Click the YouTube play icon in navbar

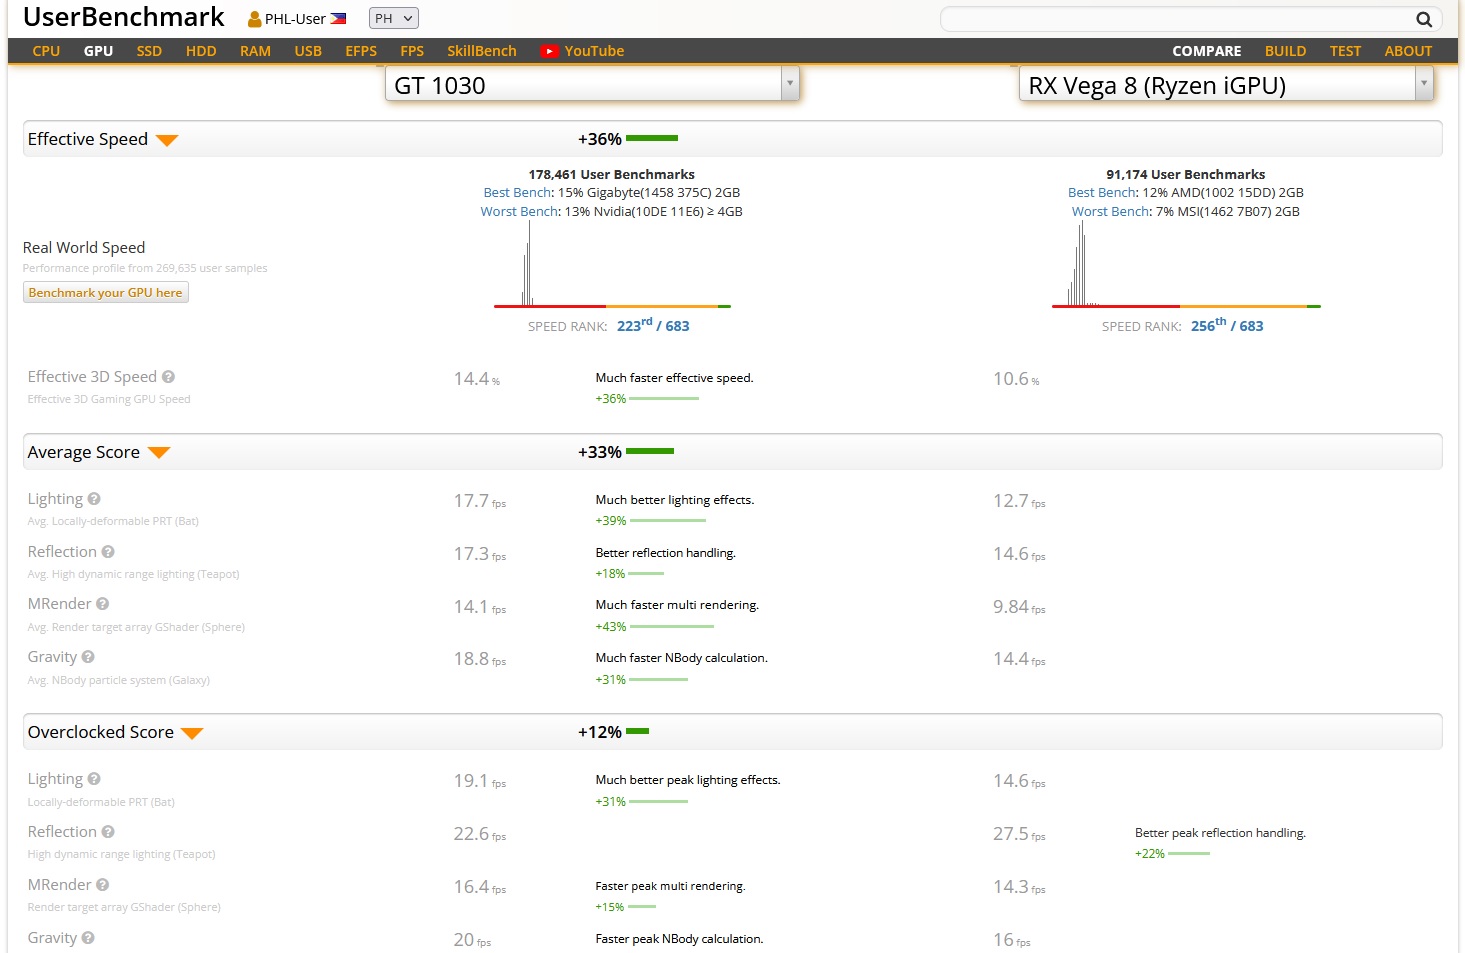549,51
